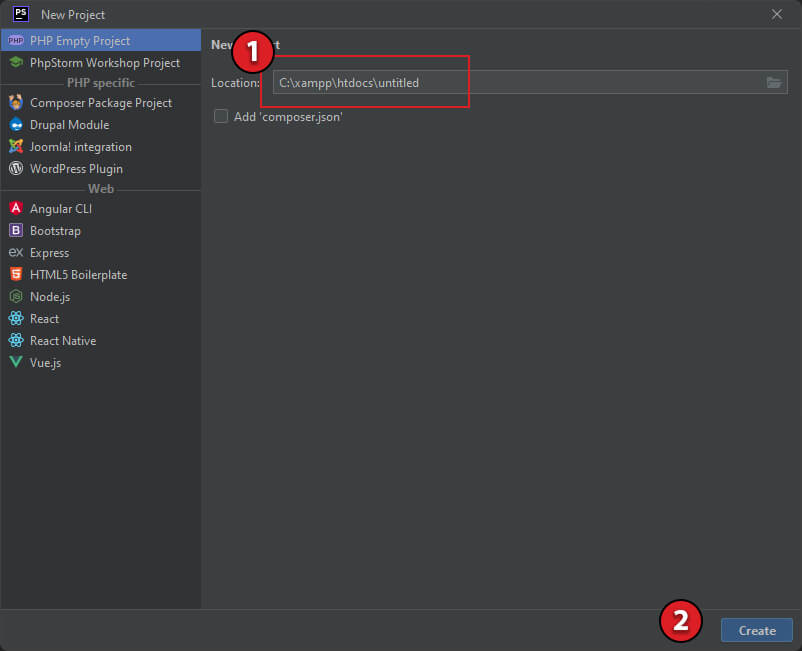Select the Node.js project icon
This screenshot has width=802, height=651.
(x=16, y=296)
